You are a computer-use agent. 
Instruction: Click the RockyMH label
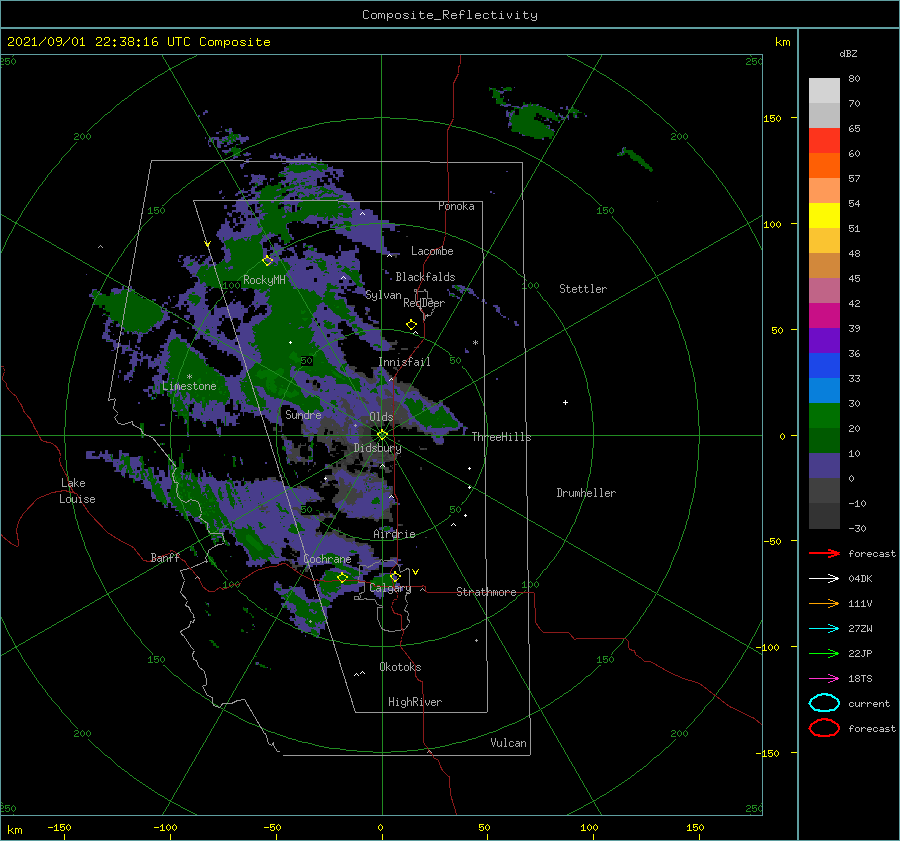click(264, 280)
